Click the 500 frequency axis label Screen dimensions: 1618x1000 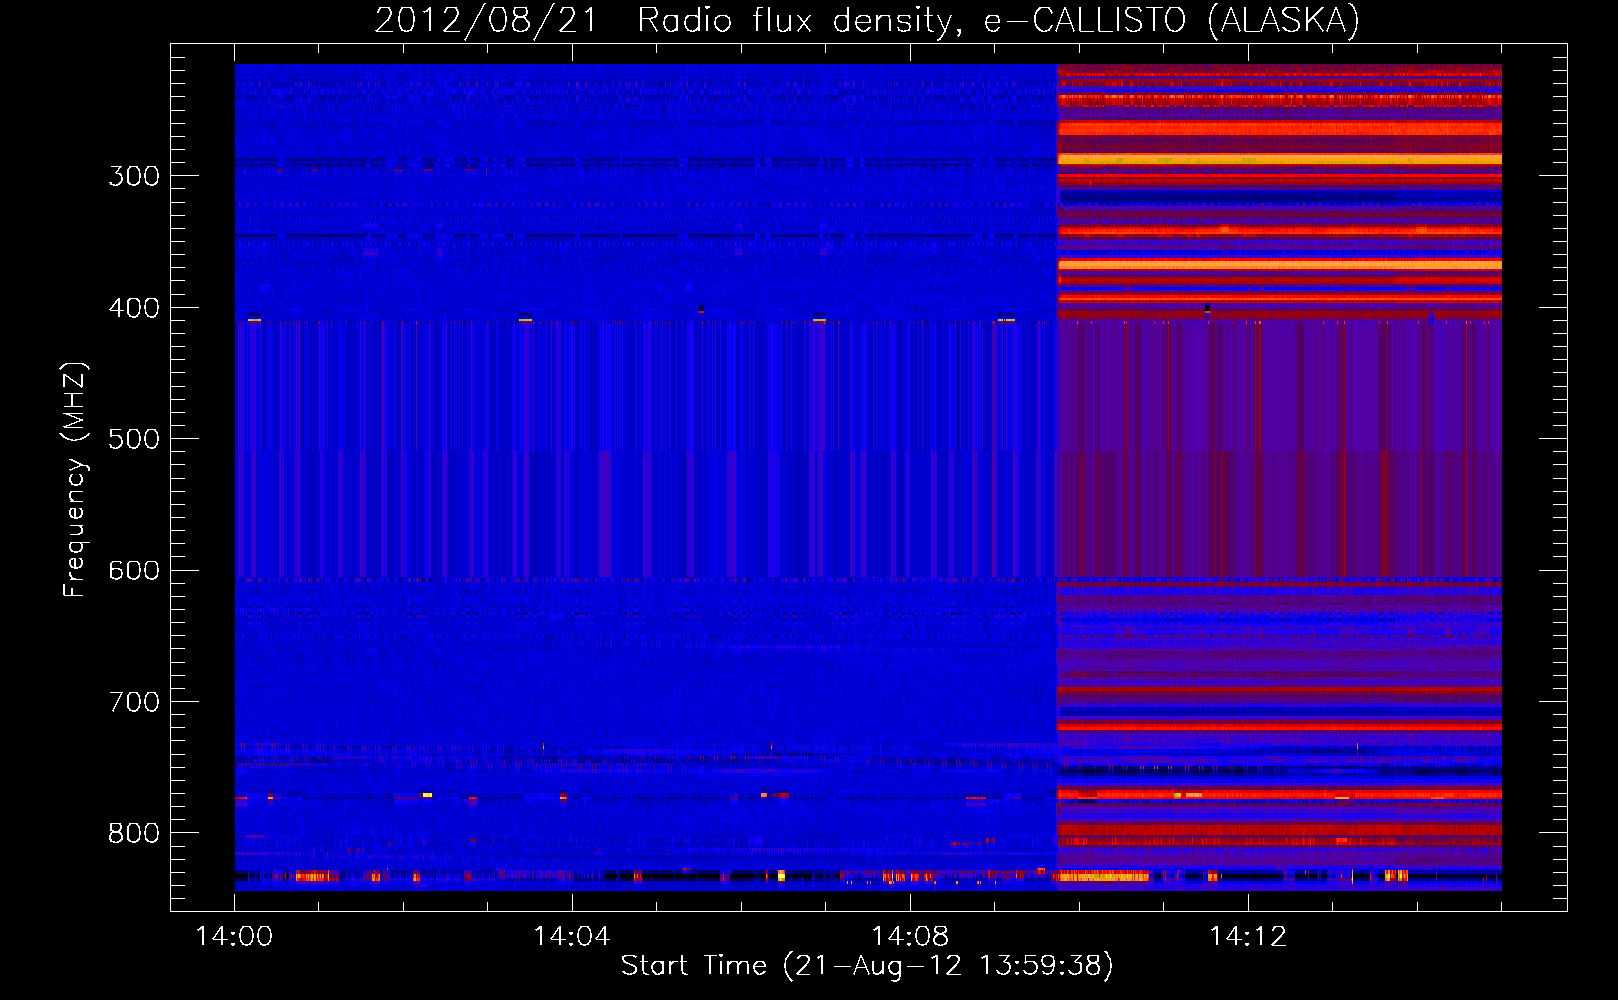coord(134,439)
